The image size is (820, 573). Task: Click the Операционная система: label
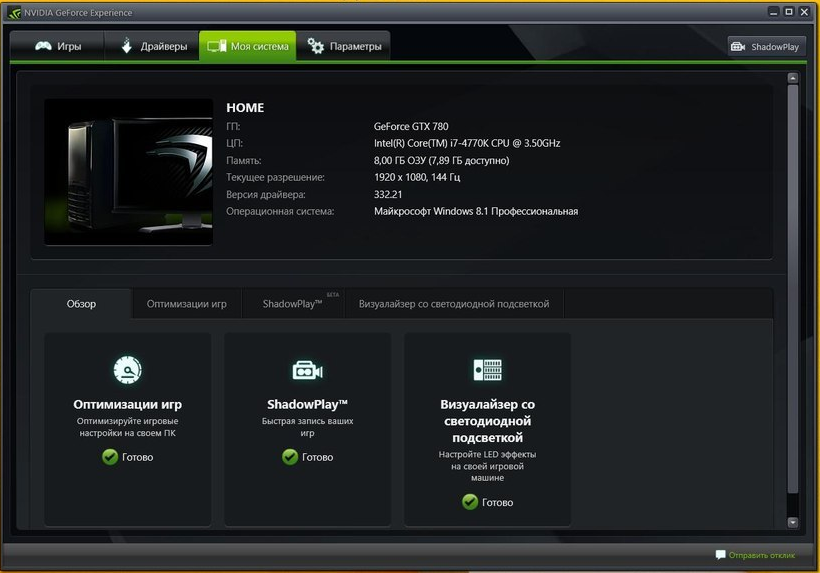click(280, 211)
